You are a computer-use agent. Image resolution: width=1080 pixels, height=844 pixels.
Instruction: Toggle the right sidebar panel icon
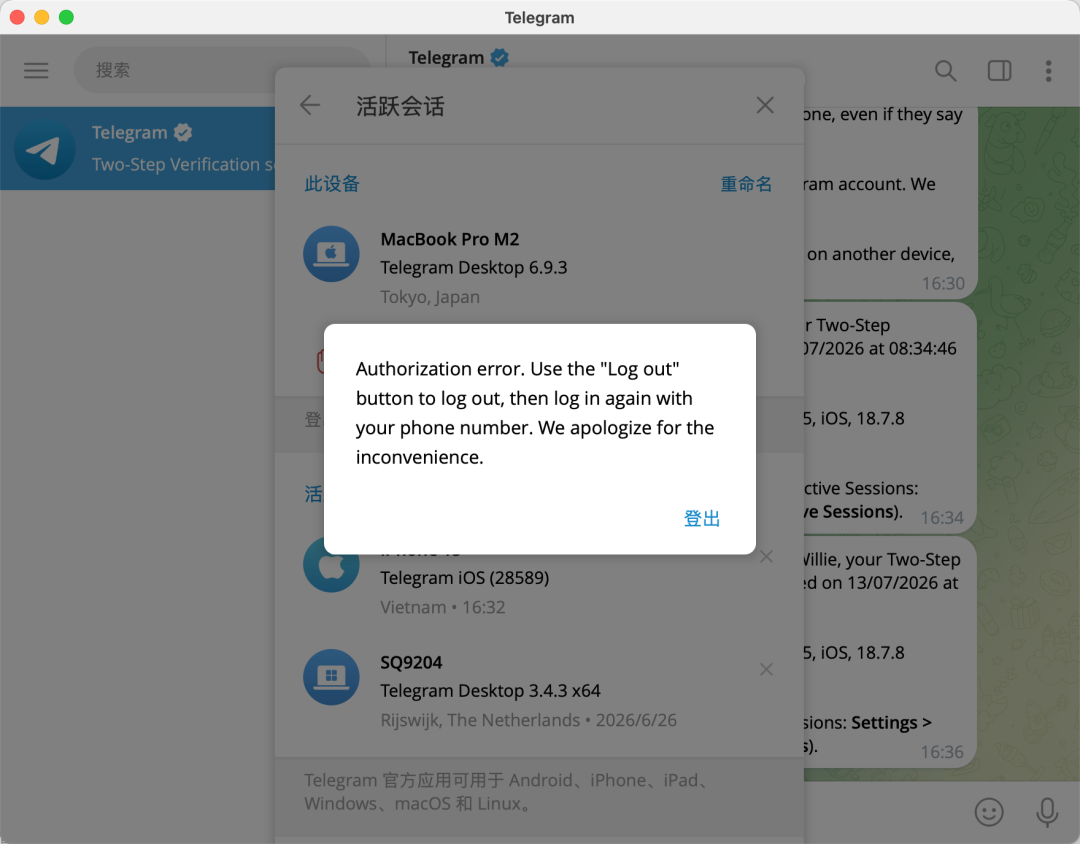pyautogui.click(x=999, y=70)
